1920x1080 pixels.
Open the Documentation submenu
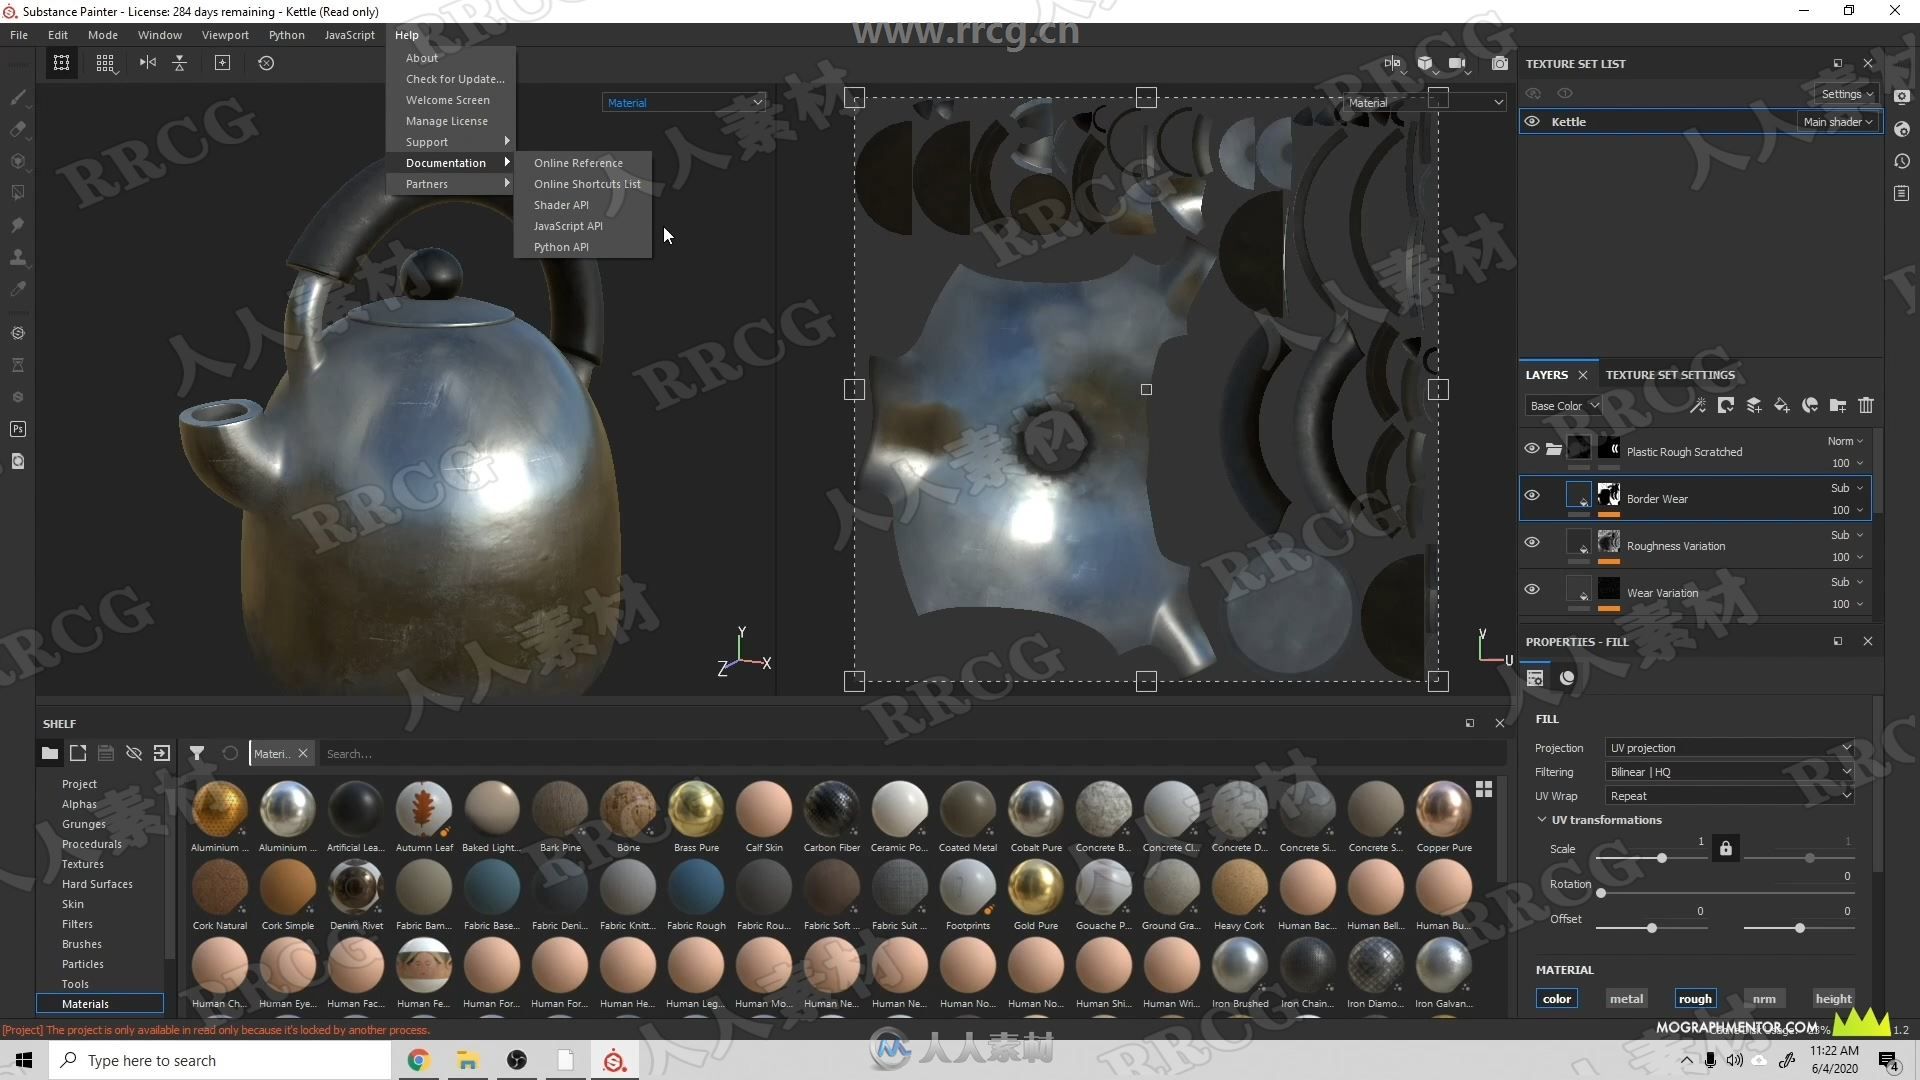[x=446, y=162]
